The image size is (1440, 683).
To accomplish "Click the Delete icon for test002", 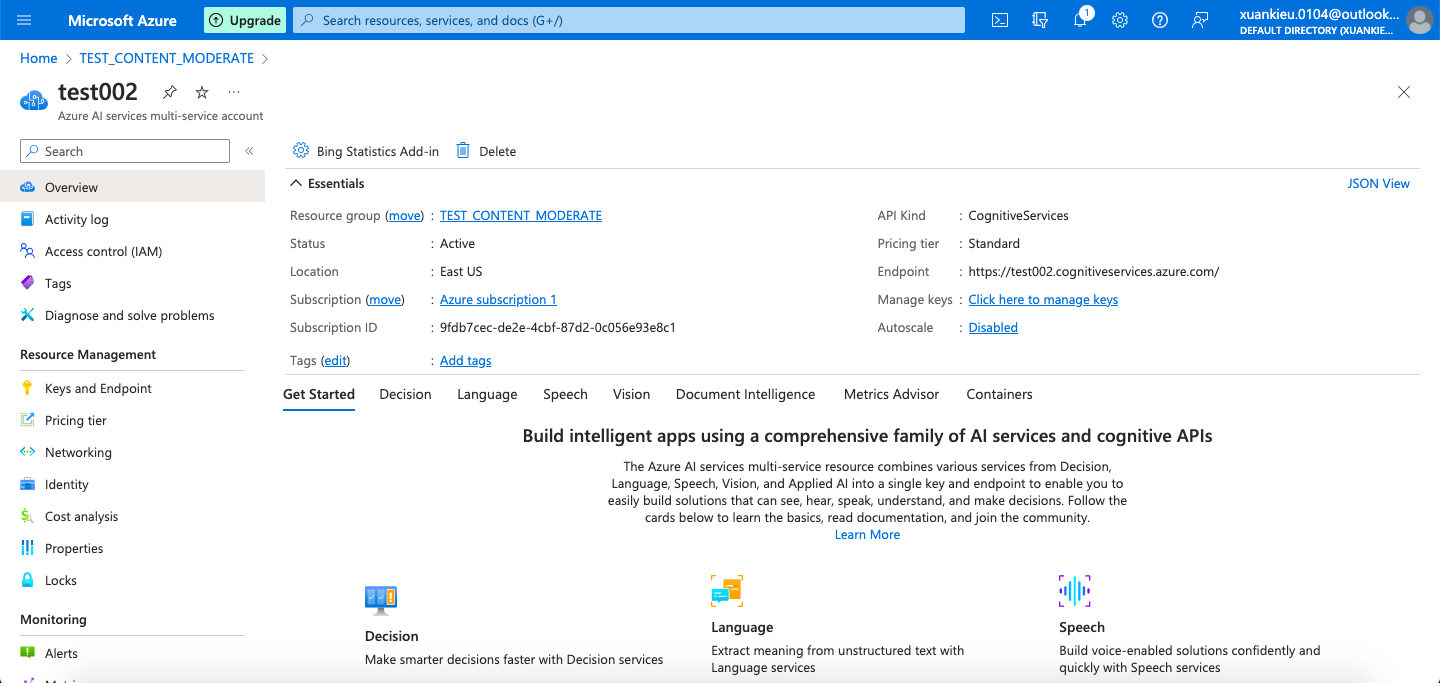I will (x=488, y=151).
